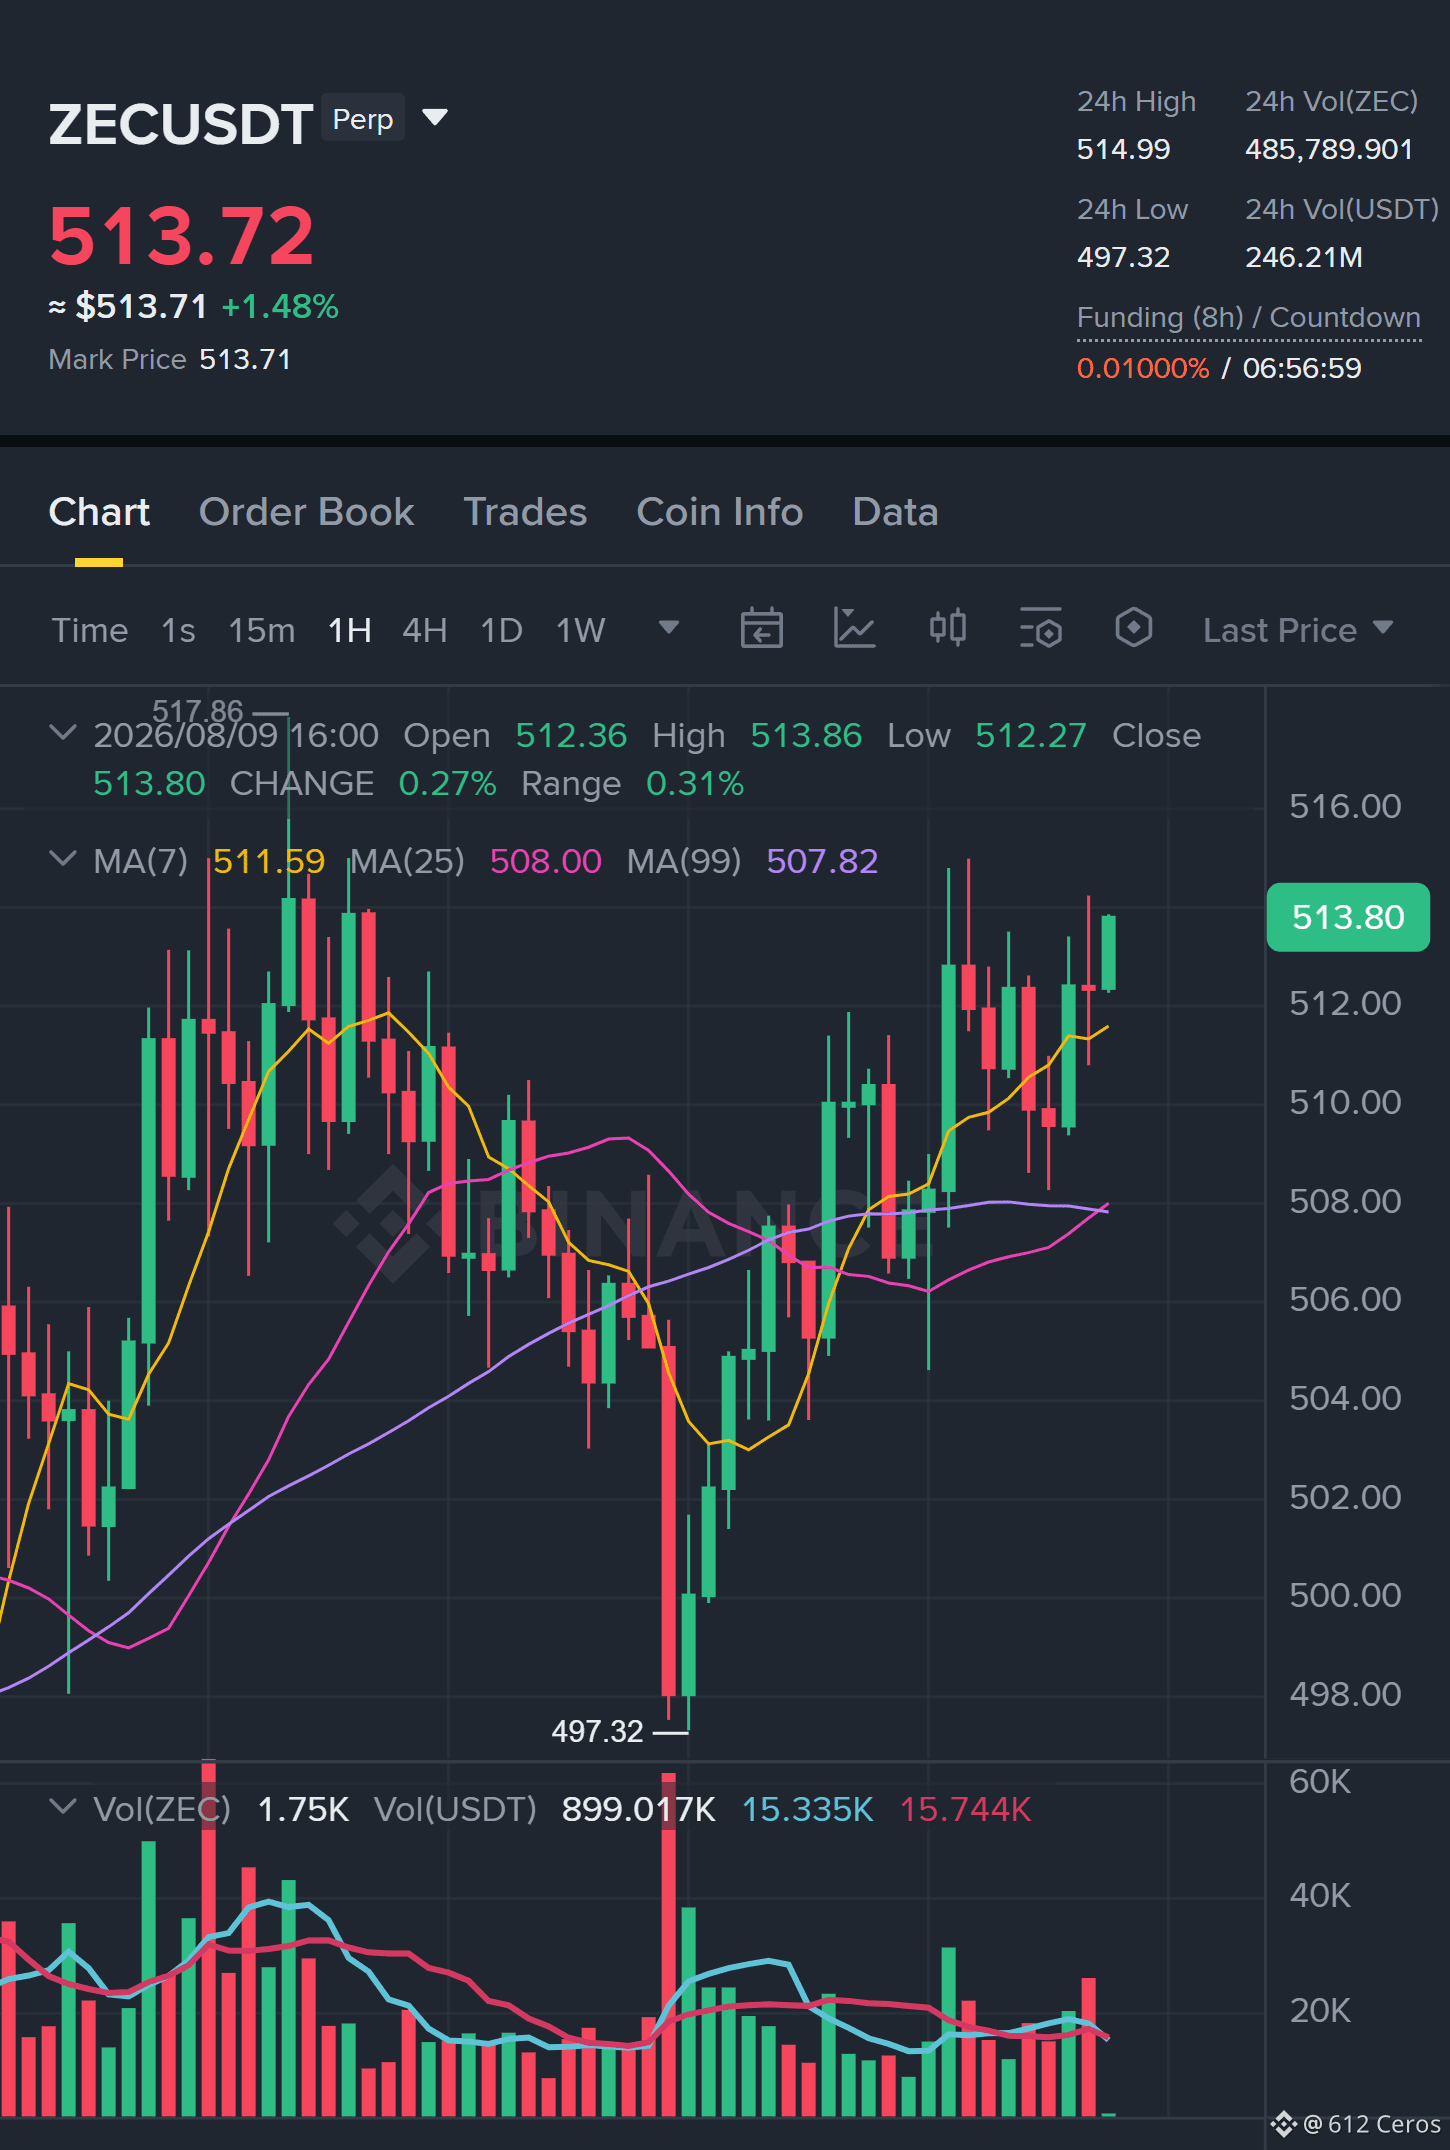Open the Trades tab

[525, 512]
